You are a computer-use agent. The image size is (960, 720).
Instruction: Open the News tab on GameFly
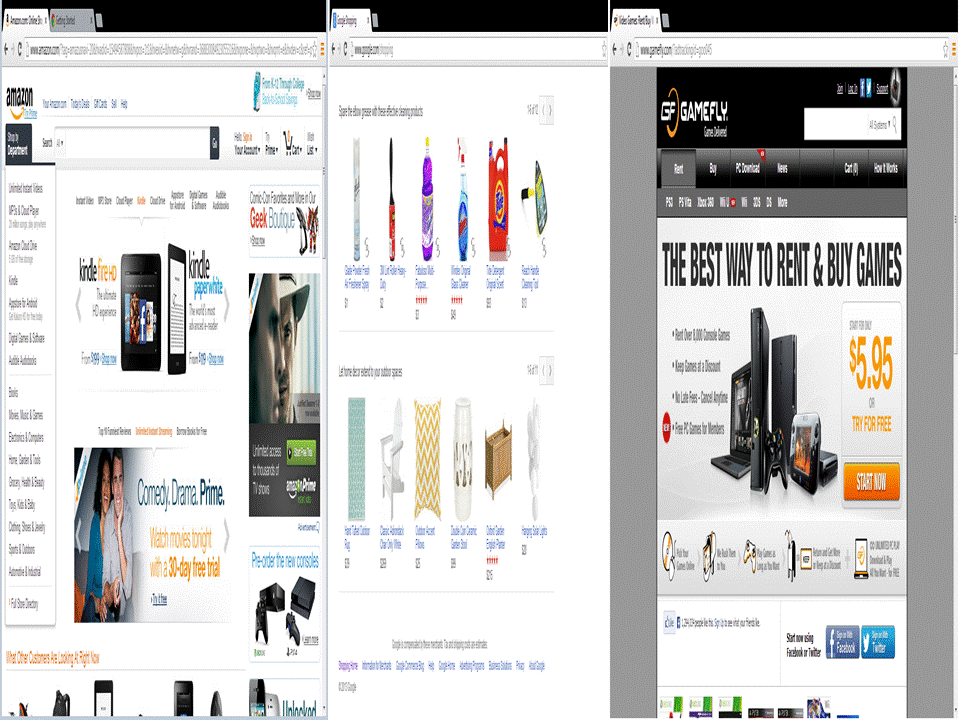coord(782,168)
